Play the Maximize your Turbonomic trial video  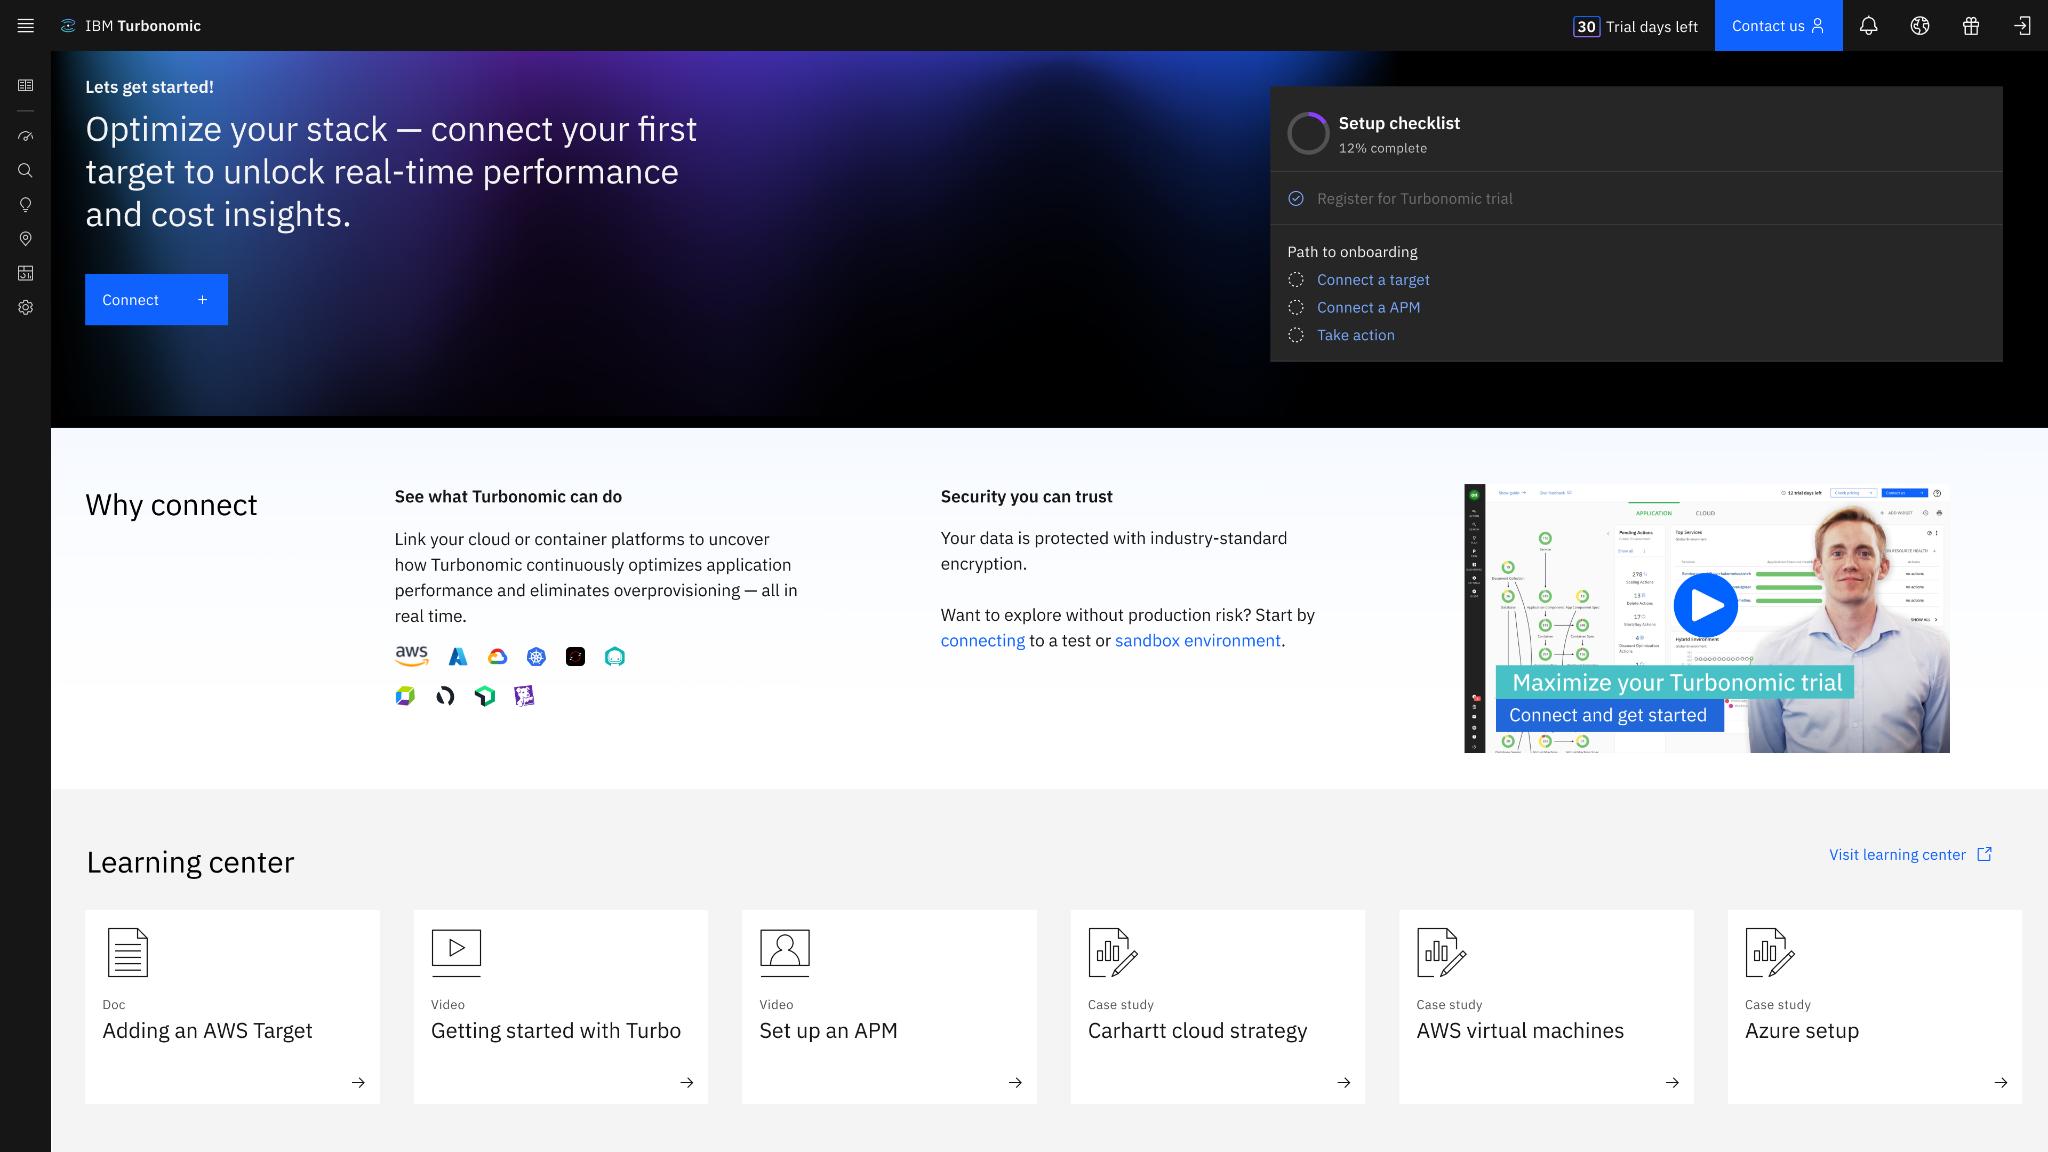(1705, 605)
